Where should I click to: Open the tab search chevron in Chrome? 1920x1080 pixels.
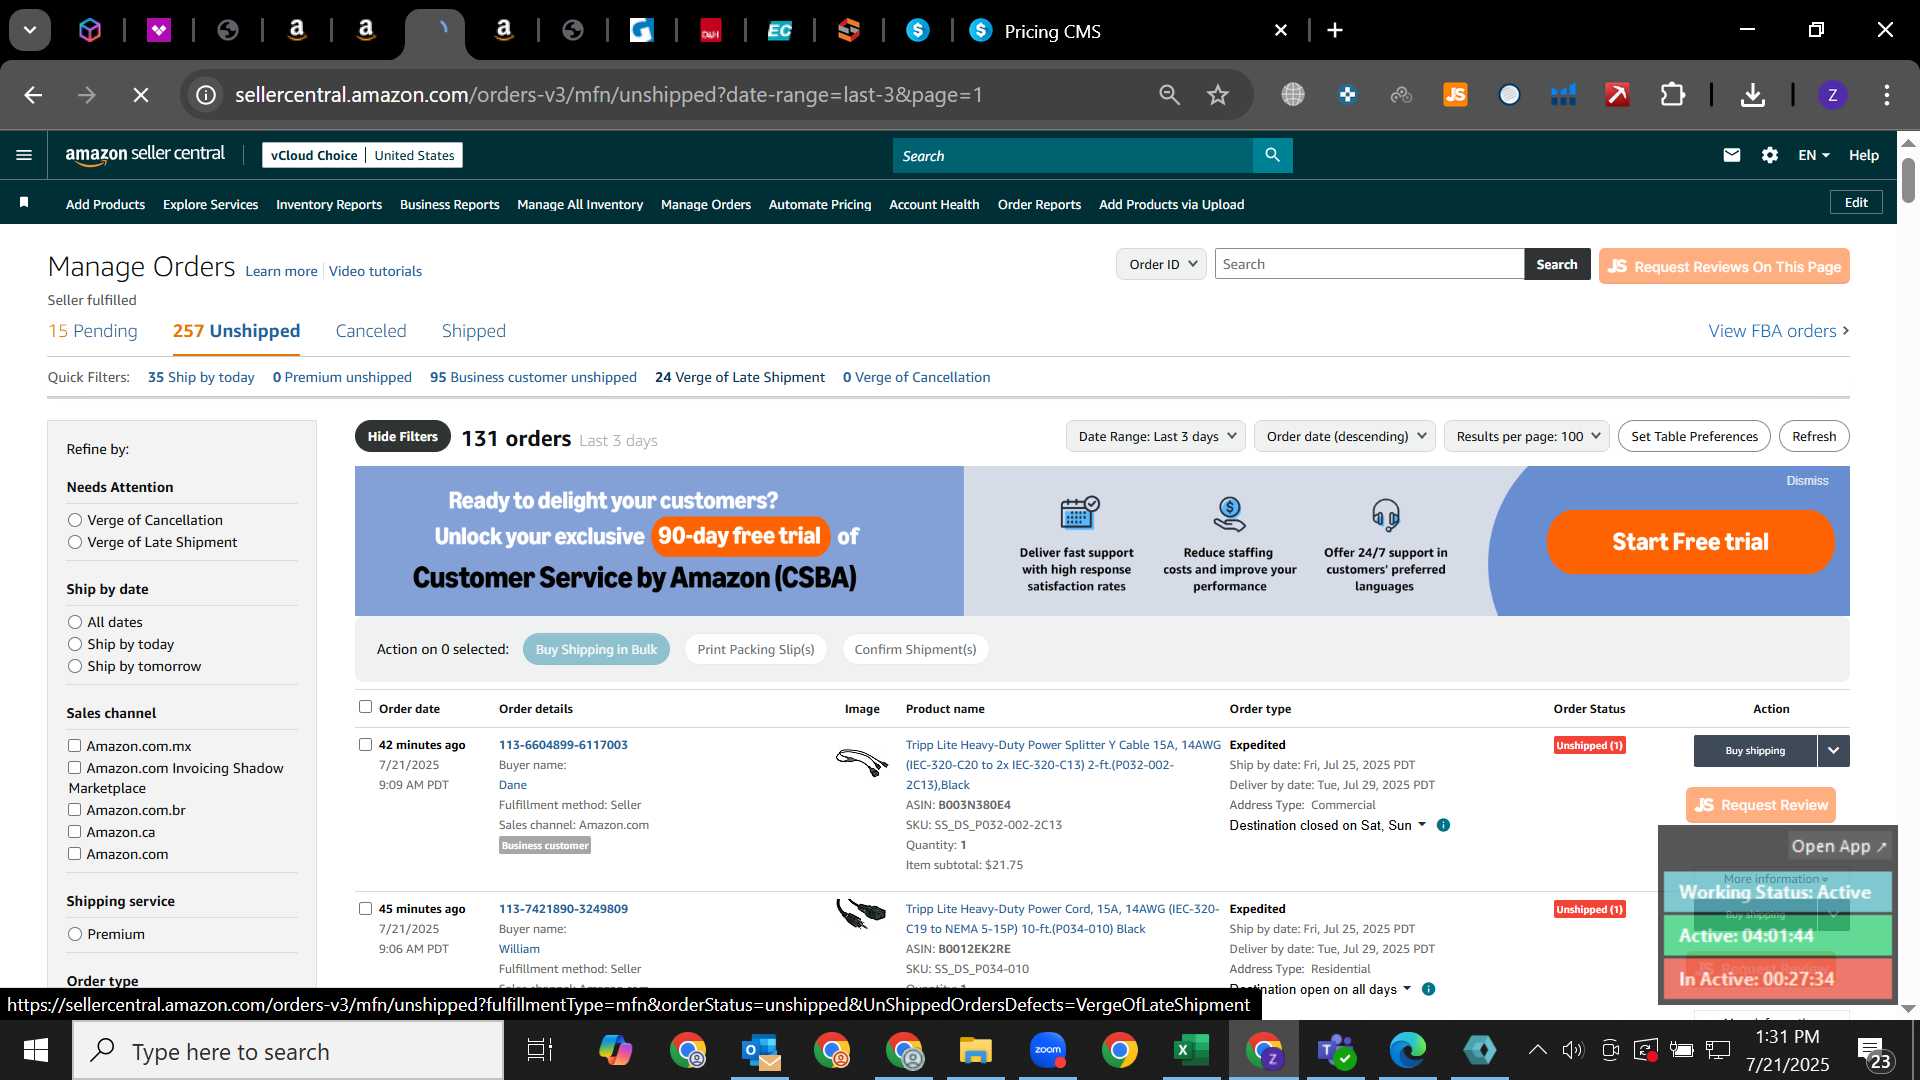coord(30,30)
